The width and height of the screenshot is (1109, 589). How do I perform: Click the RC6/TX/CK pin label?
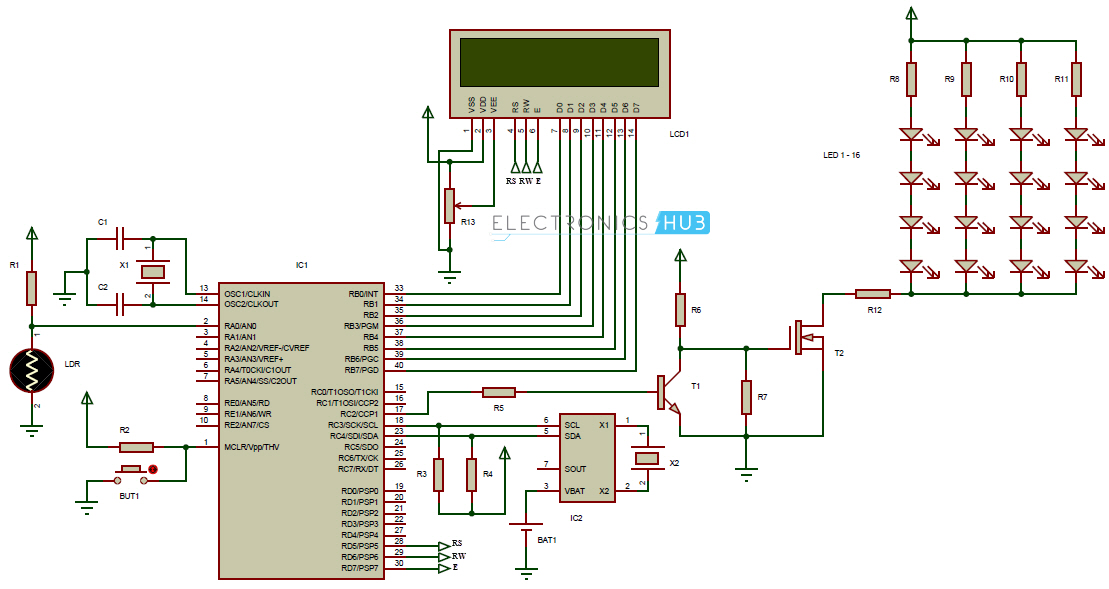[359, 457]
